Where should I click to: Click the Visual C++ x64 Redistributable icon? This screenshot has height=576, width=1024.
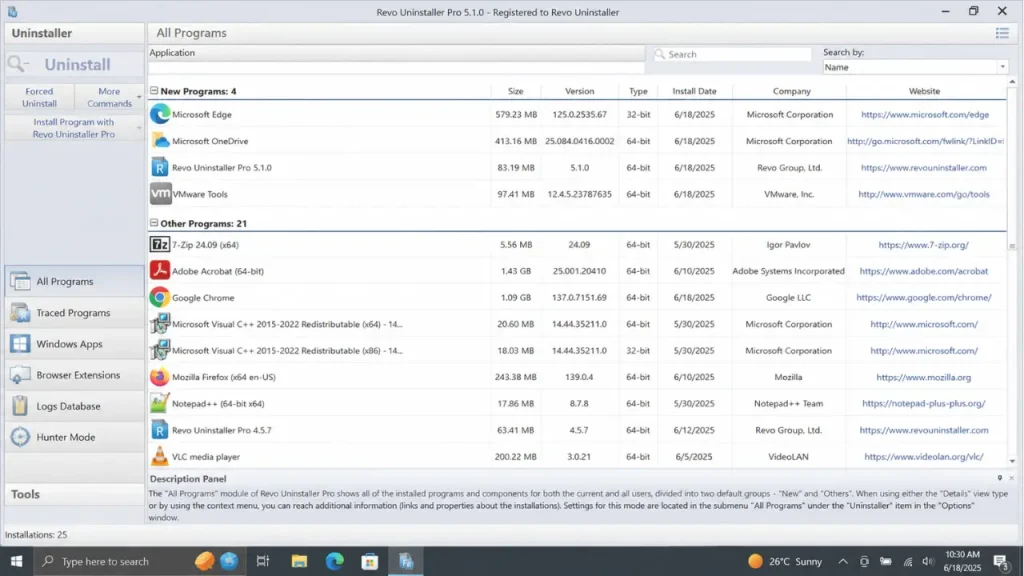tap(159, 324)
